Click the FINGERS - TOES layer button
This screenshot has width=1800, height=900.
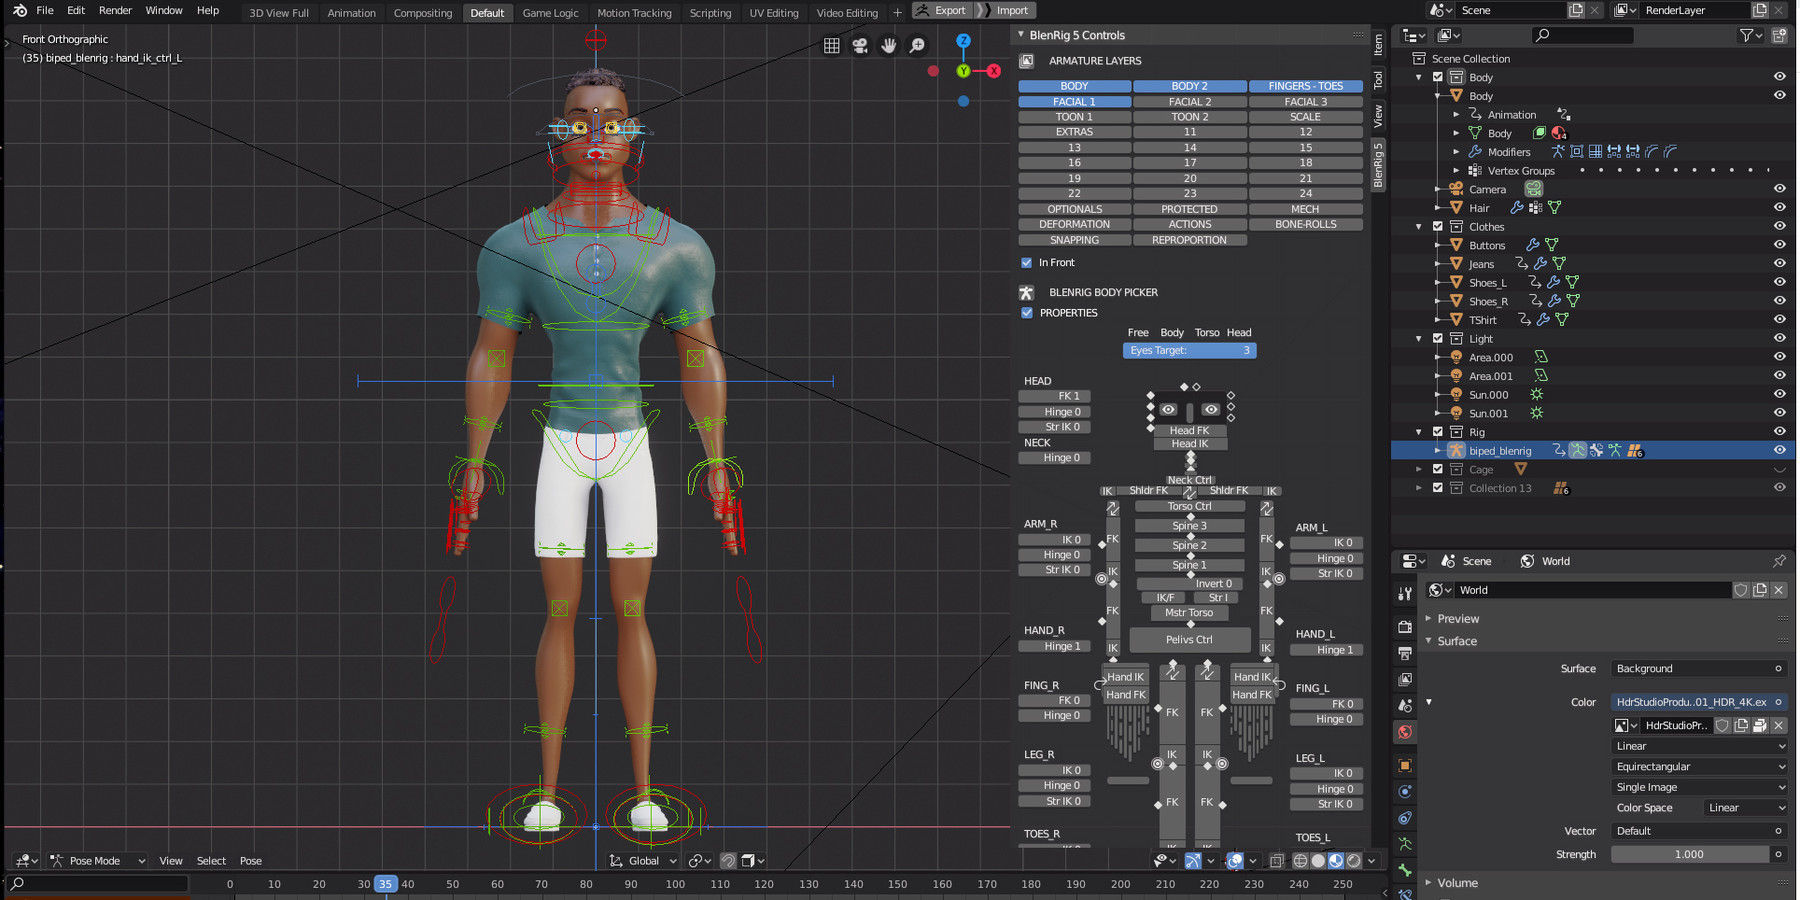pos(1305,86)
